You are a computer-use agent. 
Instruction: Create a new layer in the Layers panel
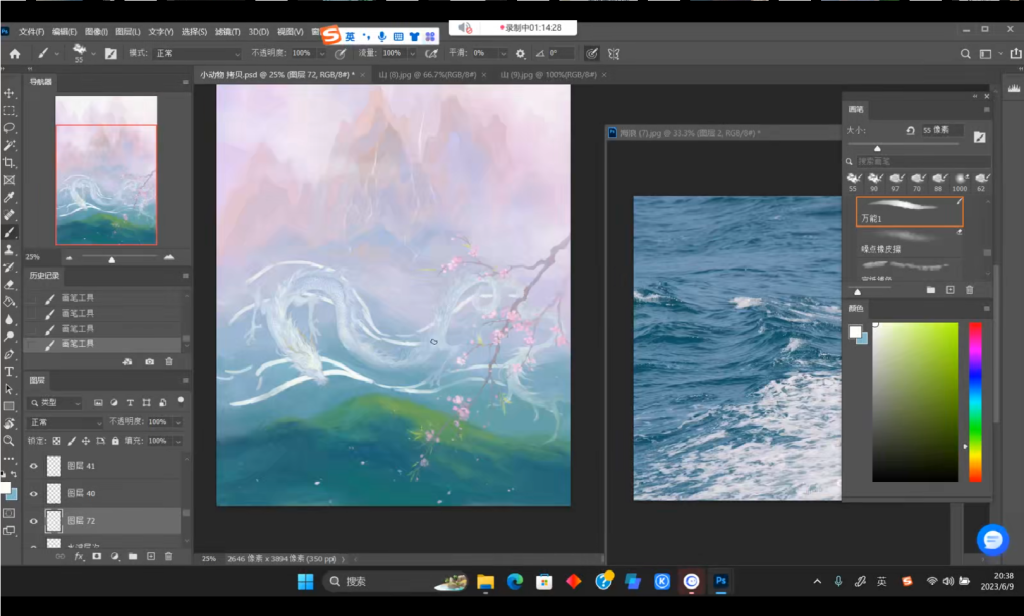click(150, 556)
